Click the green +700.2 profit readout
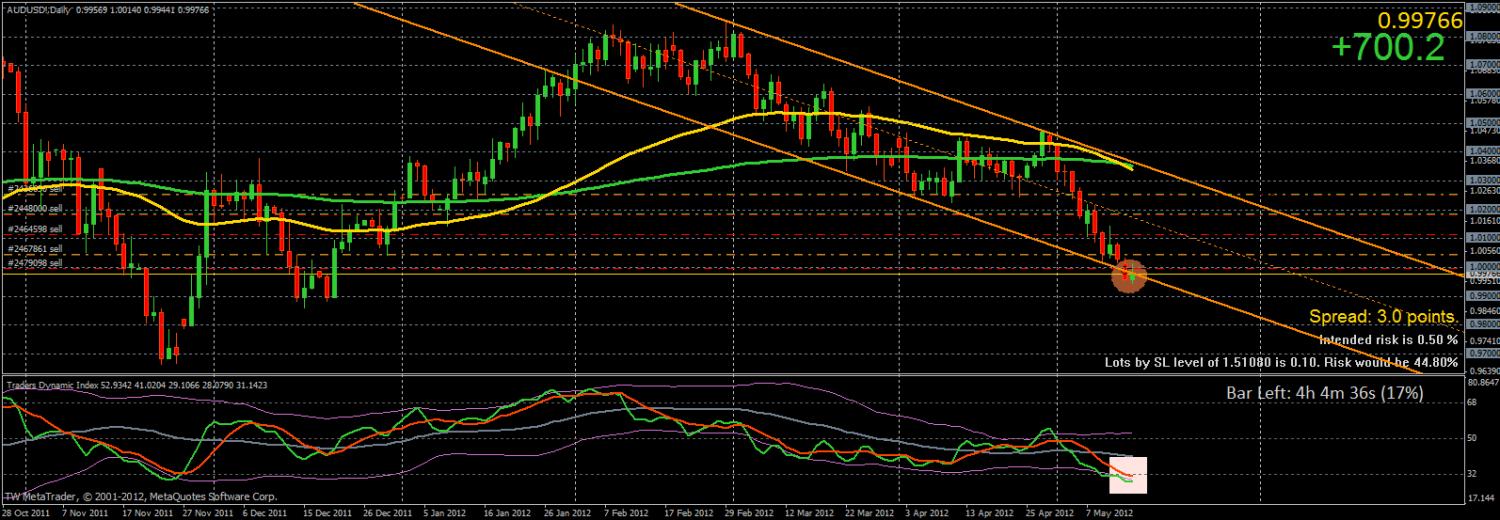1500x520 pixels. [x=1389, y=47]
